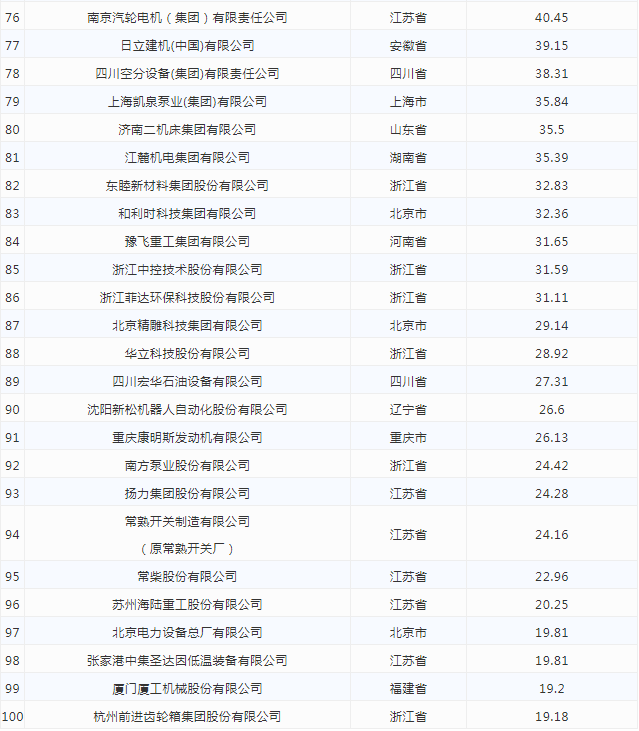Select the value 19.2
Image resolution: width=639 pixels, height=731 pixels.
pyautogui.click(x=551, y=689)
